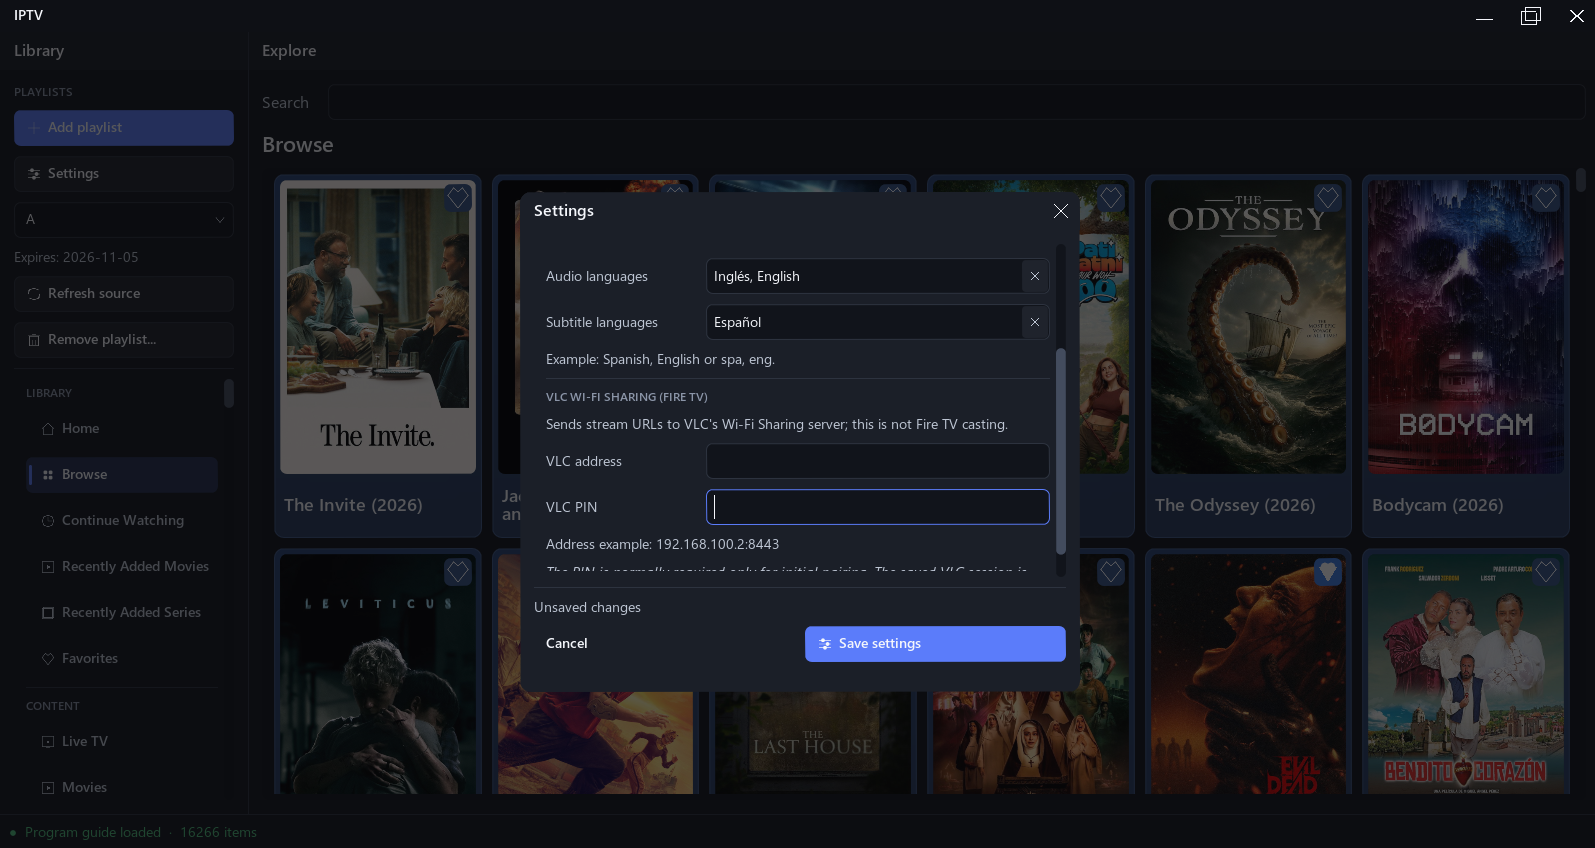Screen dimensions: 1595x848
Task: Favorite The Odyssey with its heart icon
Action: 1328,198
